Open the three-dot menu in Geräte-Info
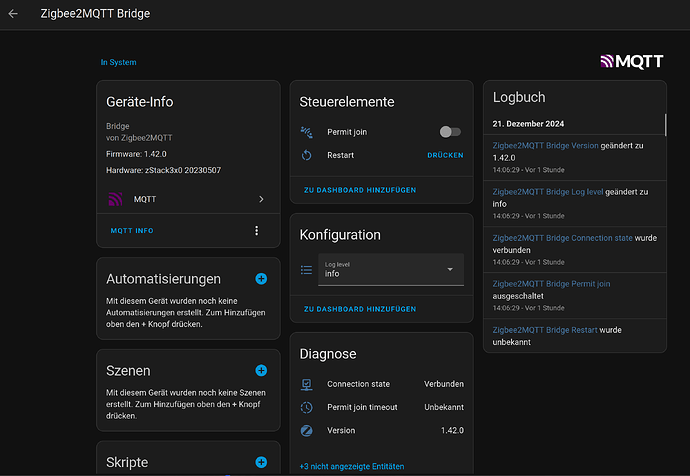 [257, 231]
